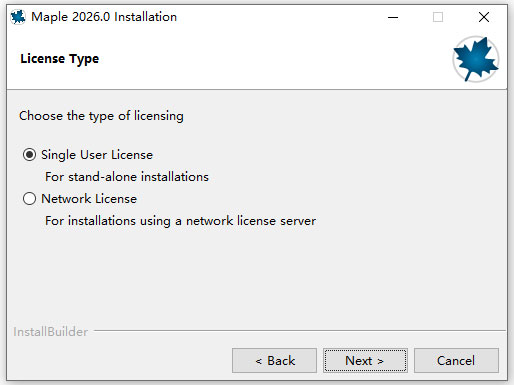Click the greyed-out maximize window button
The width and height of the screenshot is (514, 385).
point(438,17)
